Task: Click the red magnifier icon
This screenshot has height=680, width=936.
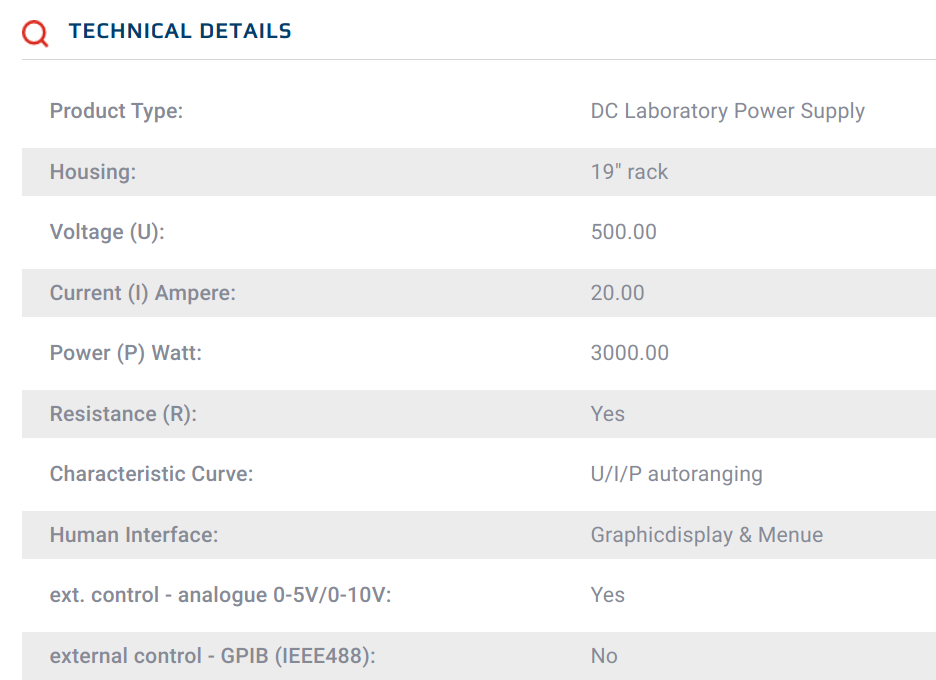Action: tap(35, 33)
